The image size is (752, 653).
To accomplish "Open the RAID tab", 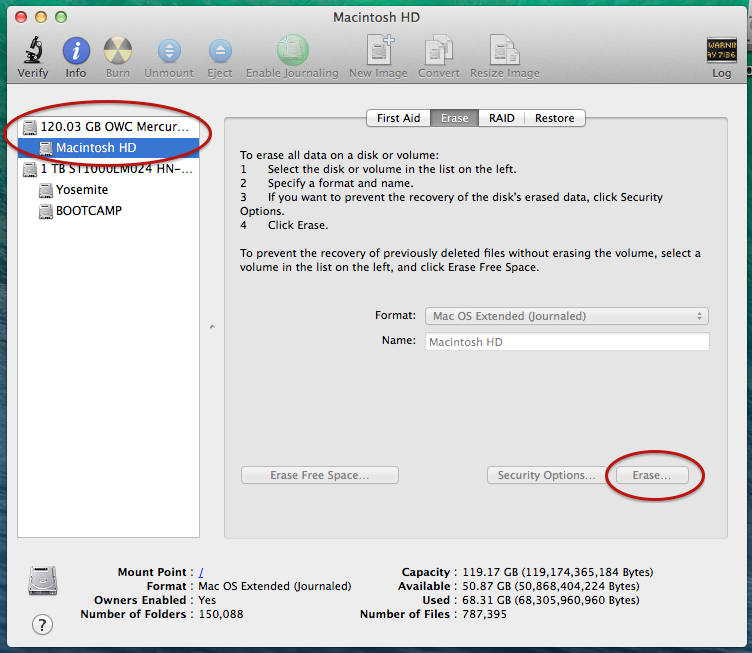I will (x=501, y=118).
